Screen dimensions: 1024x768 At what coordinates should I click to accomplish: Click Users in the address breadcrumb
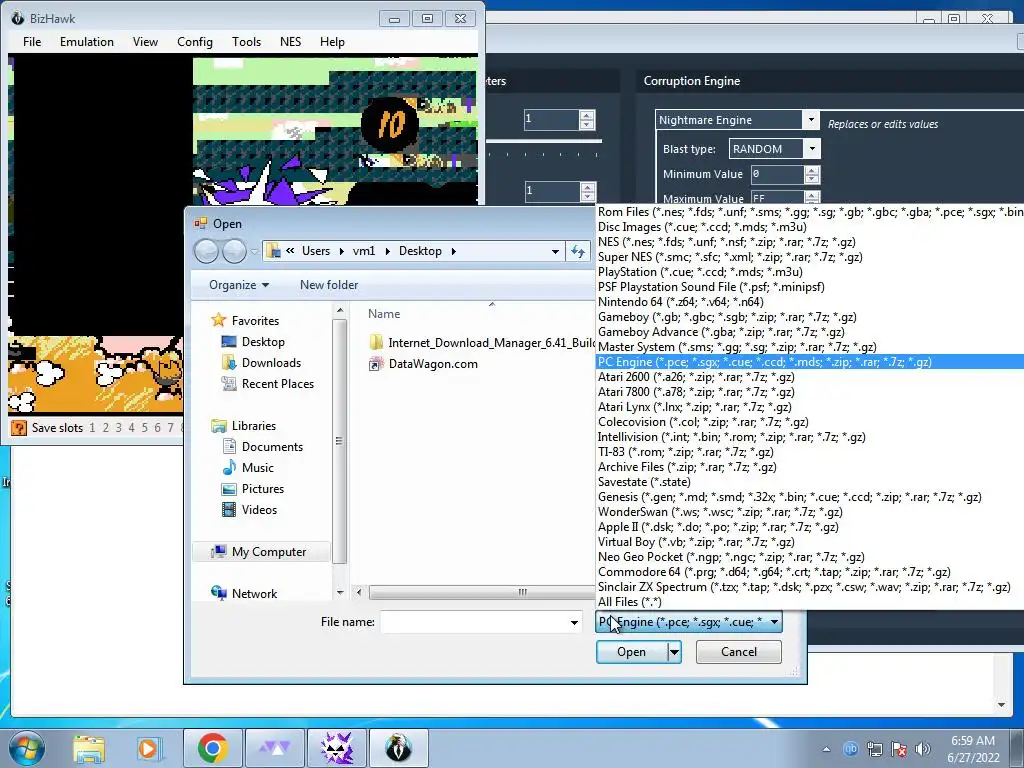point(315,251)
